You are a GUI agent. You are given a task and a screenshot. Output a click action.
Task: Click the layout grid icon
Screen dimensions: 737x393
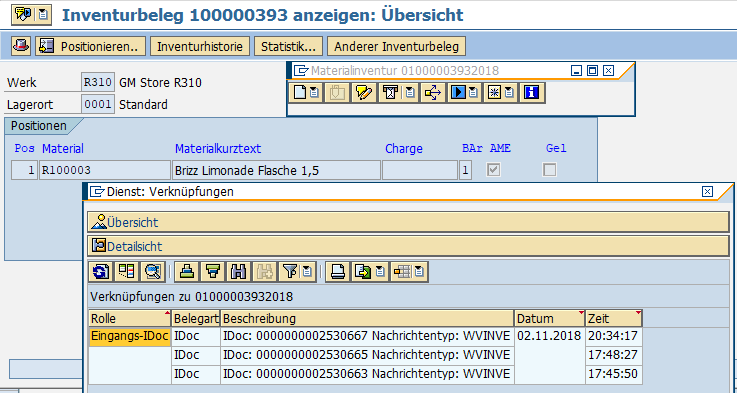coord(402,272)
